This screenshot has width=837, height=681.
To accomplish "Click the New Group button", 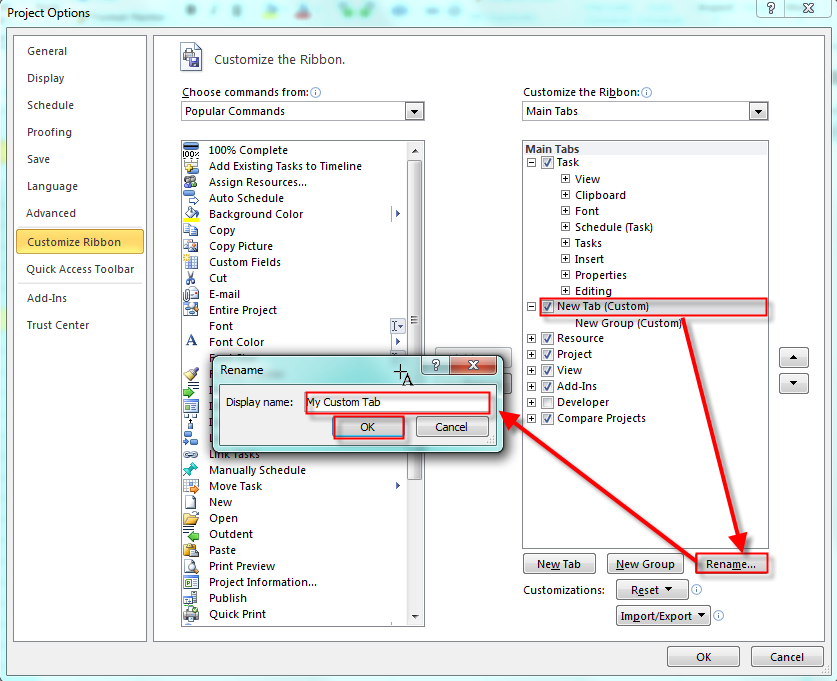I will pos(644,564).
